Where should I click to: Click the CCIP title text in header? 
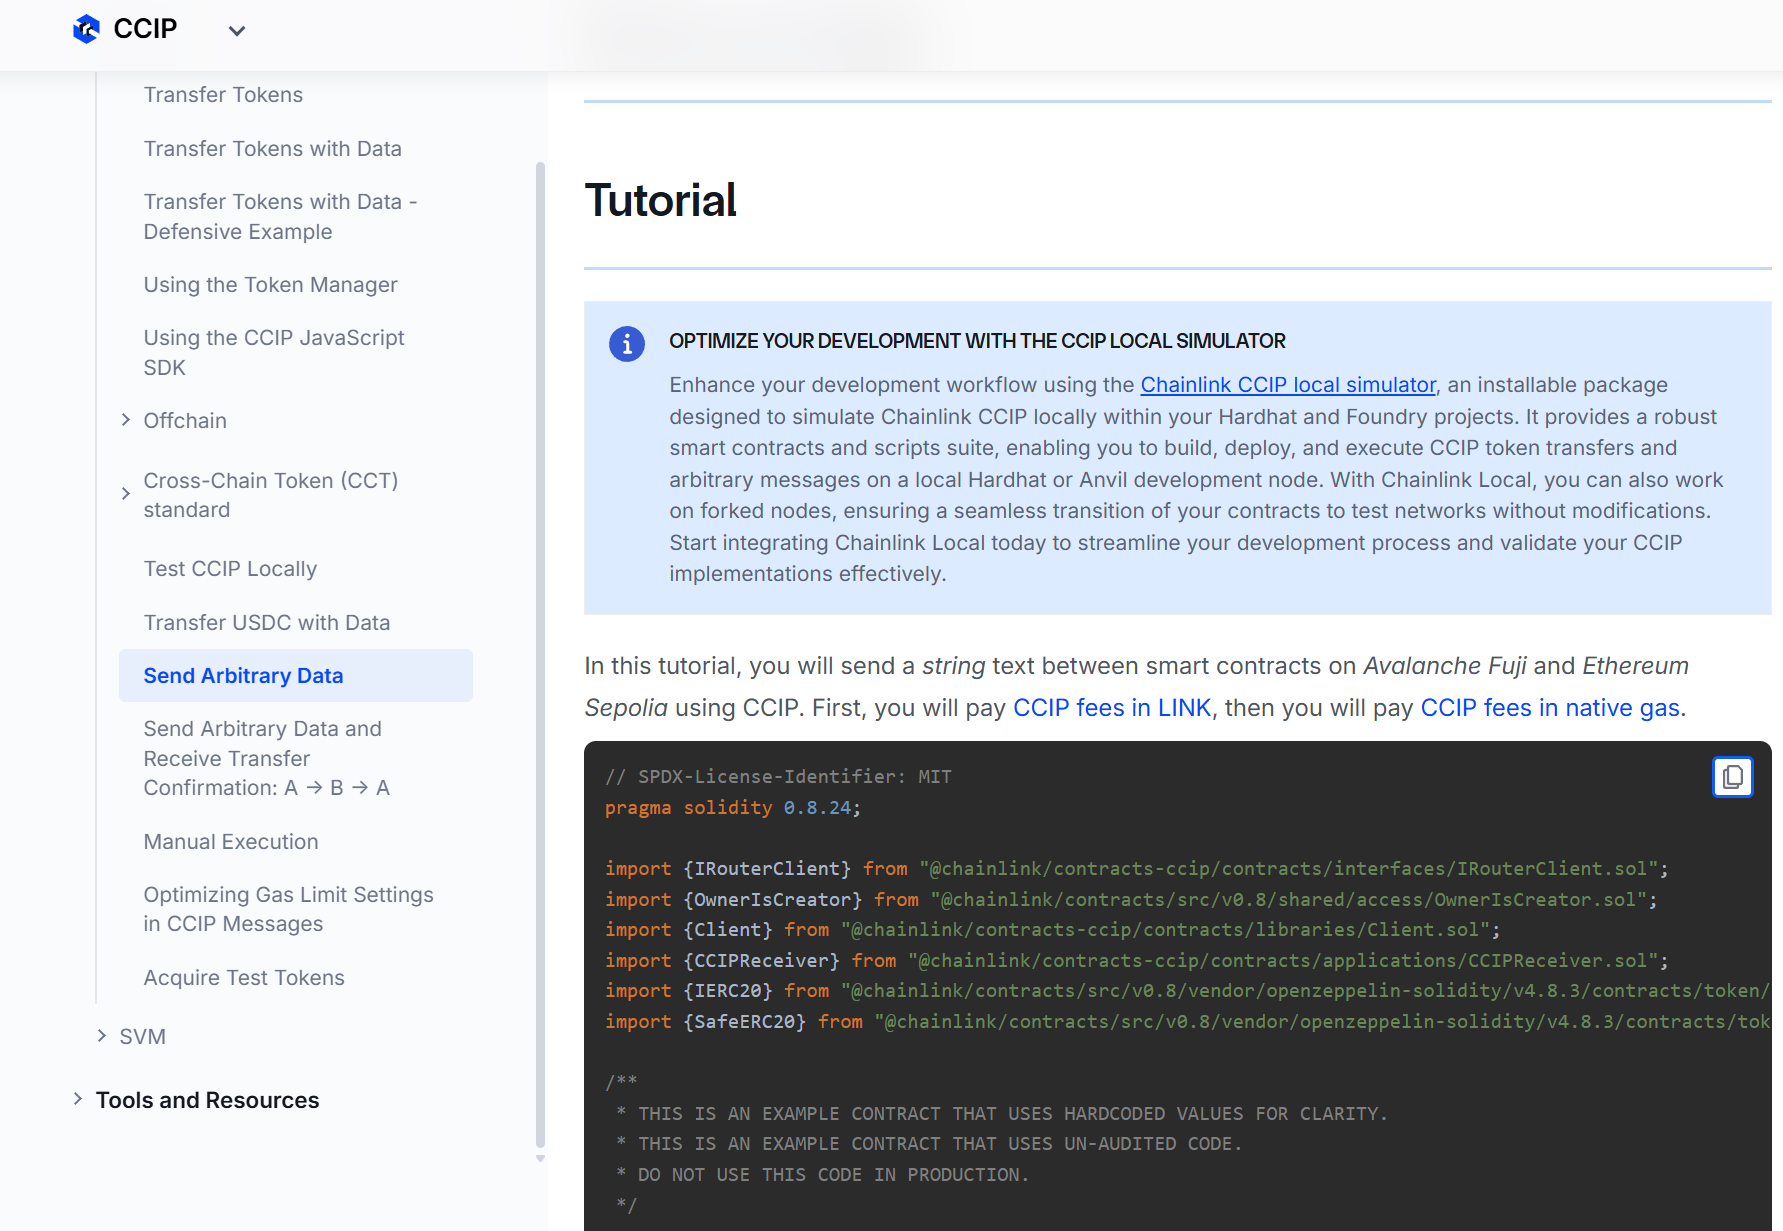pyautogui.click(x=145, y=29)
